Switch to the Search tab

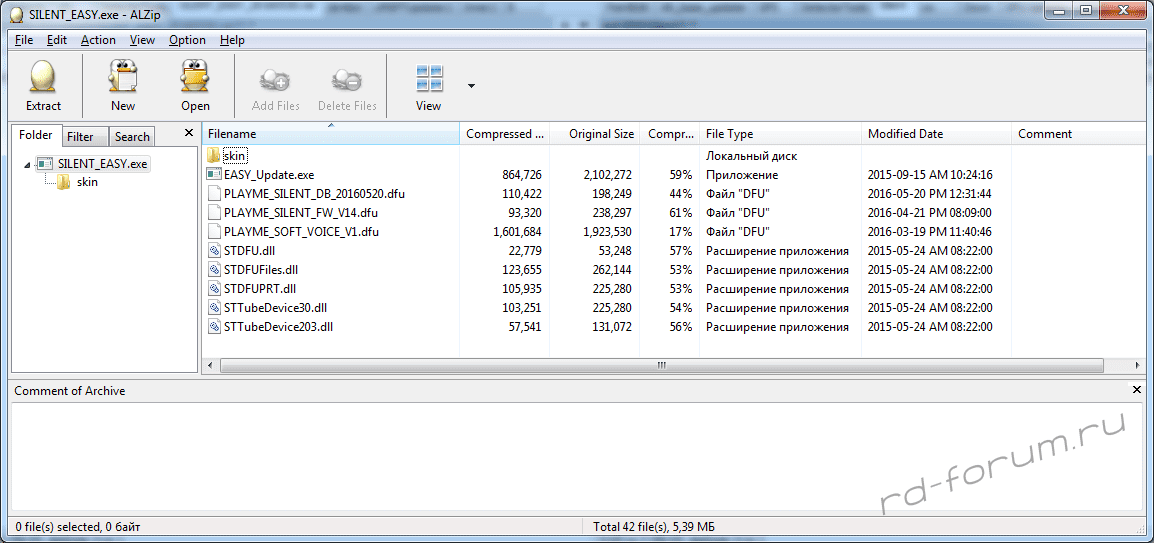pyautogui.click(x=132, y=137)
